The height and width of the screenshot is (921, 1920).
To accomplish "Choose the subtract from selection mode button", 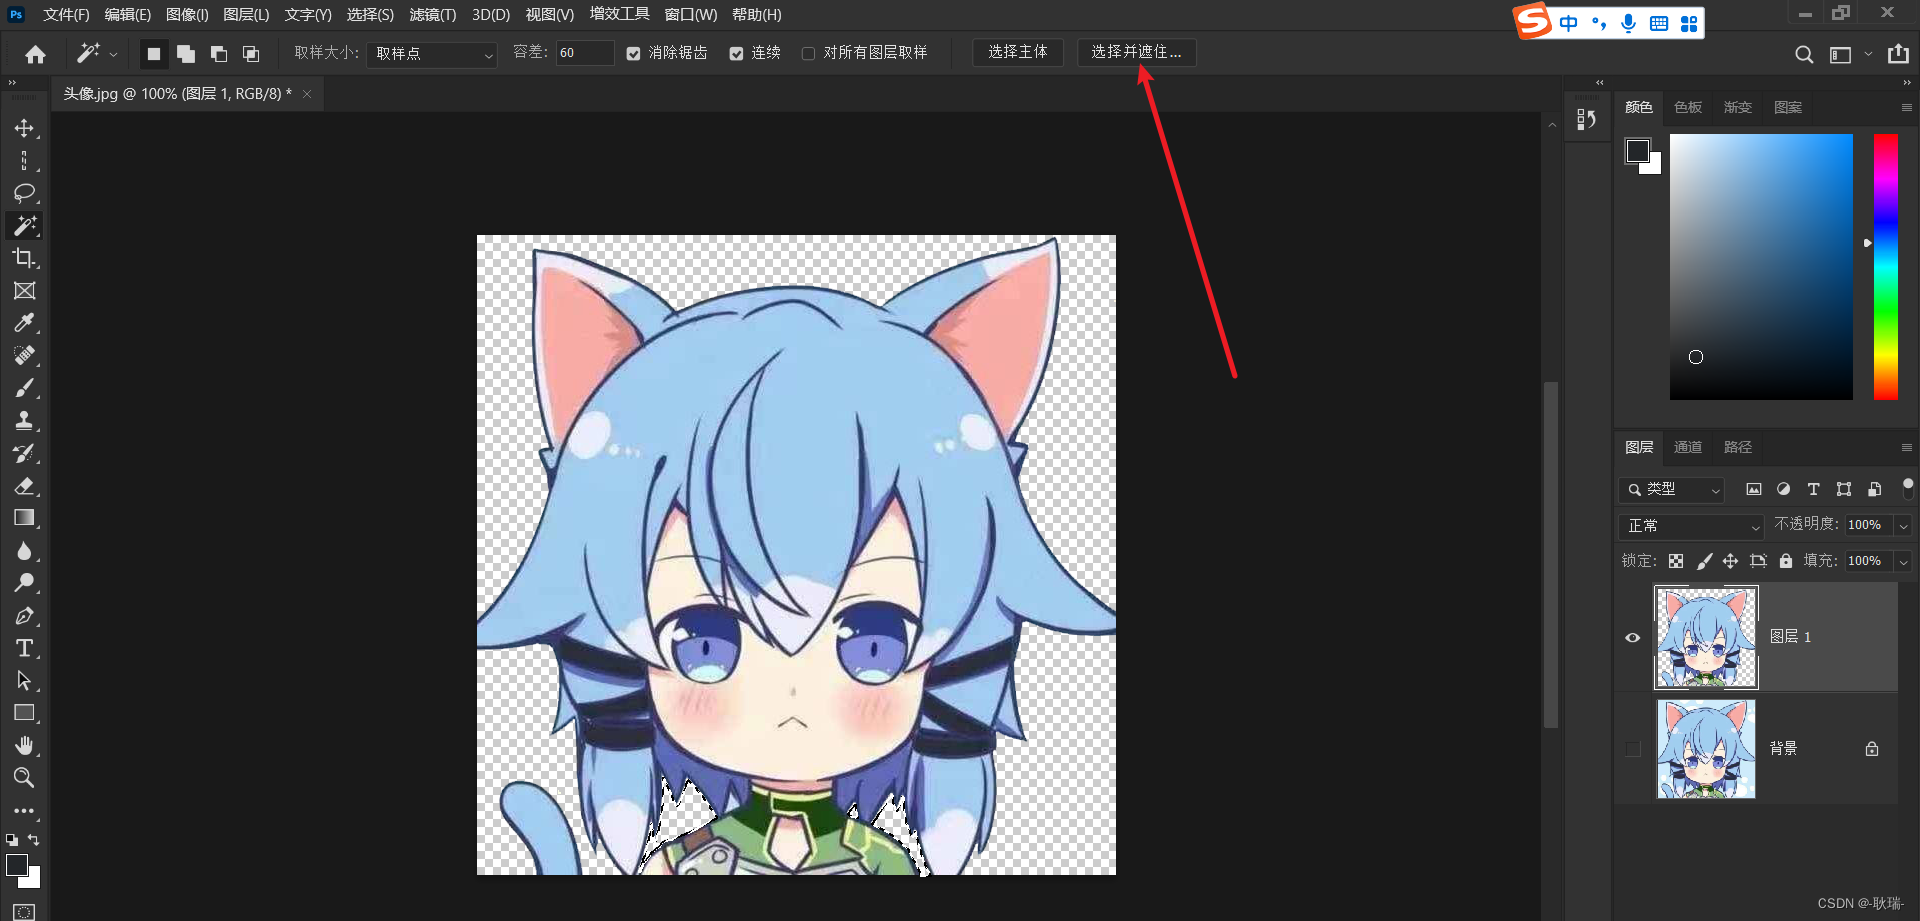I will (219, 54).
